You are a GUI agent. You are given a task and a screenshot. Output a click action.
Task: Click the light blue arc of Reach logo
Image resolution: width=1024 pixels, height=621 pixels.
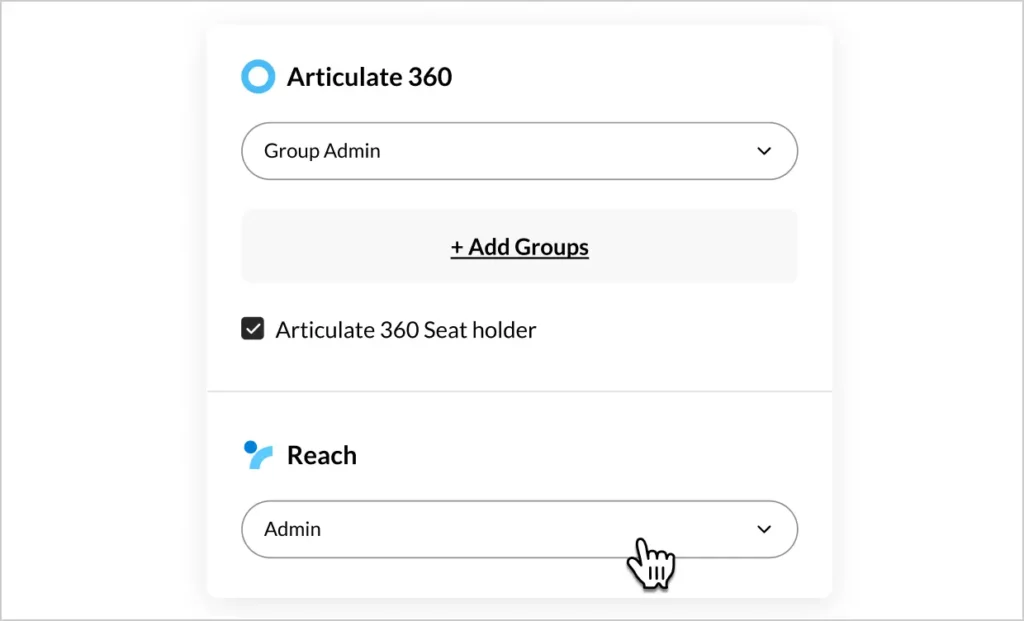[262, 458]
